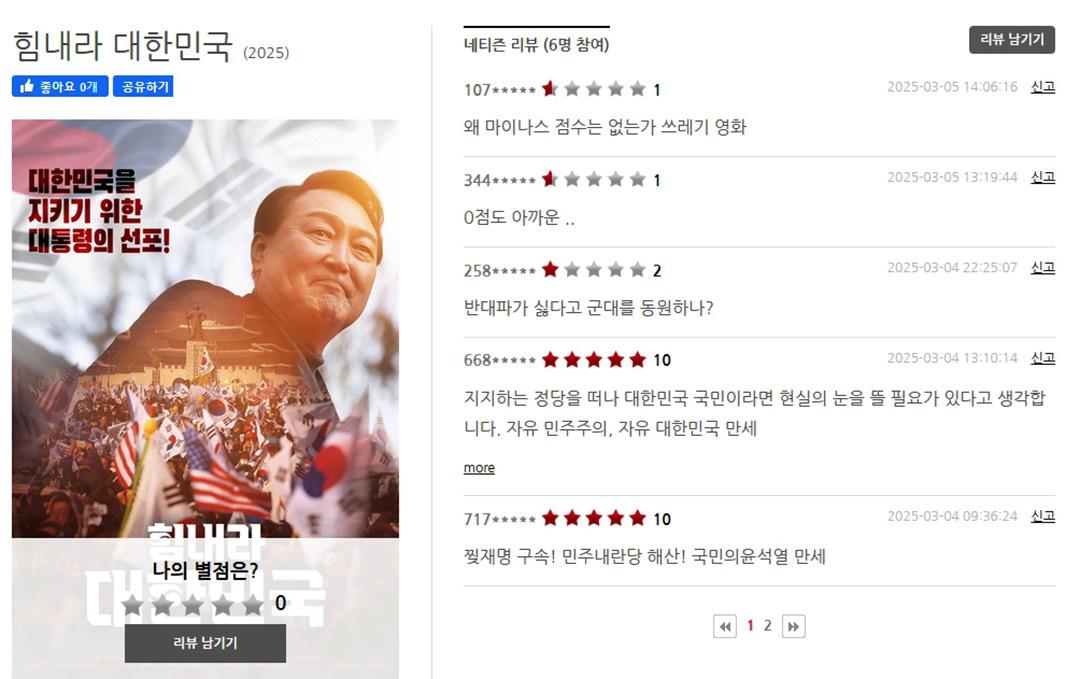The width and height of the screenshot is (1080, 679).
Task: Select the fifth star in my rating
Action: [x=253, y=605]
